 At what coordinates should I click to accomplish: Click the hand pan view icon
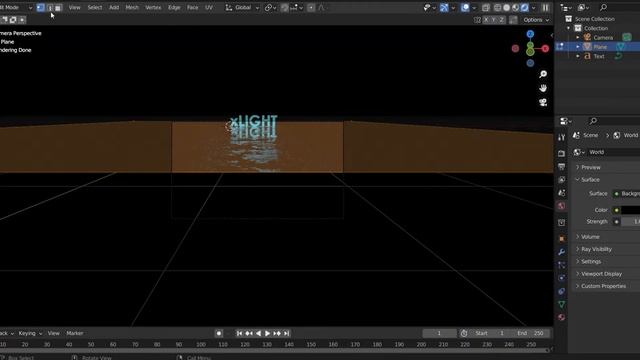[543, 88]
